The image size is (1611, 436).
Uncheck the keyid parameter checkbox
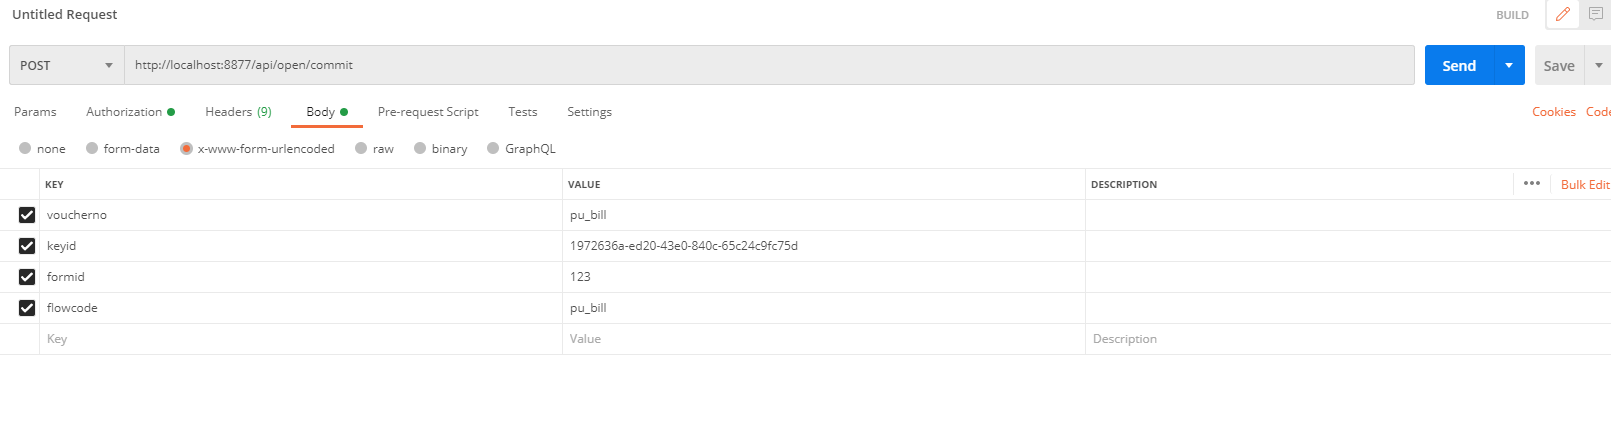click(27, 246)
